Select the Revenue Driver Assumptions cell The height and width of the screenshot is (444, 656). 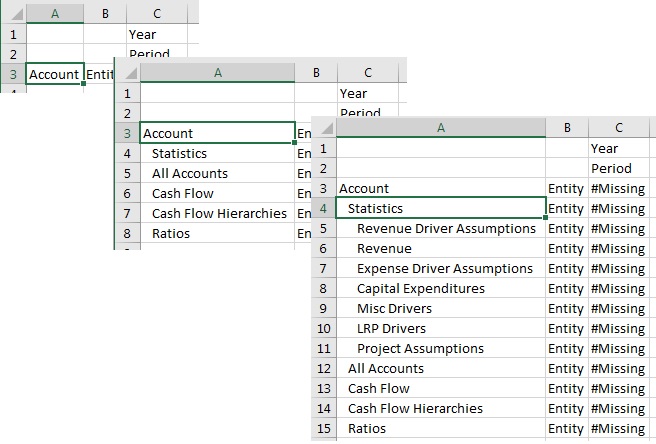445,228
